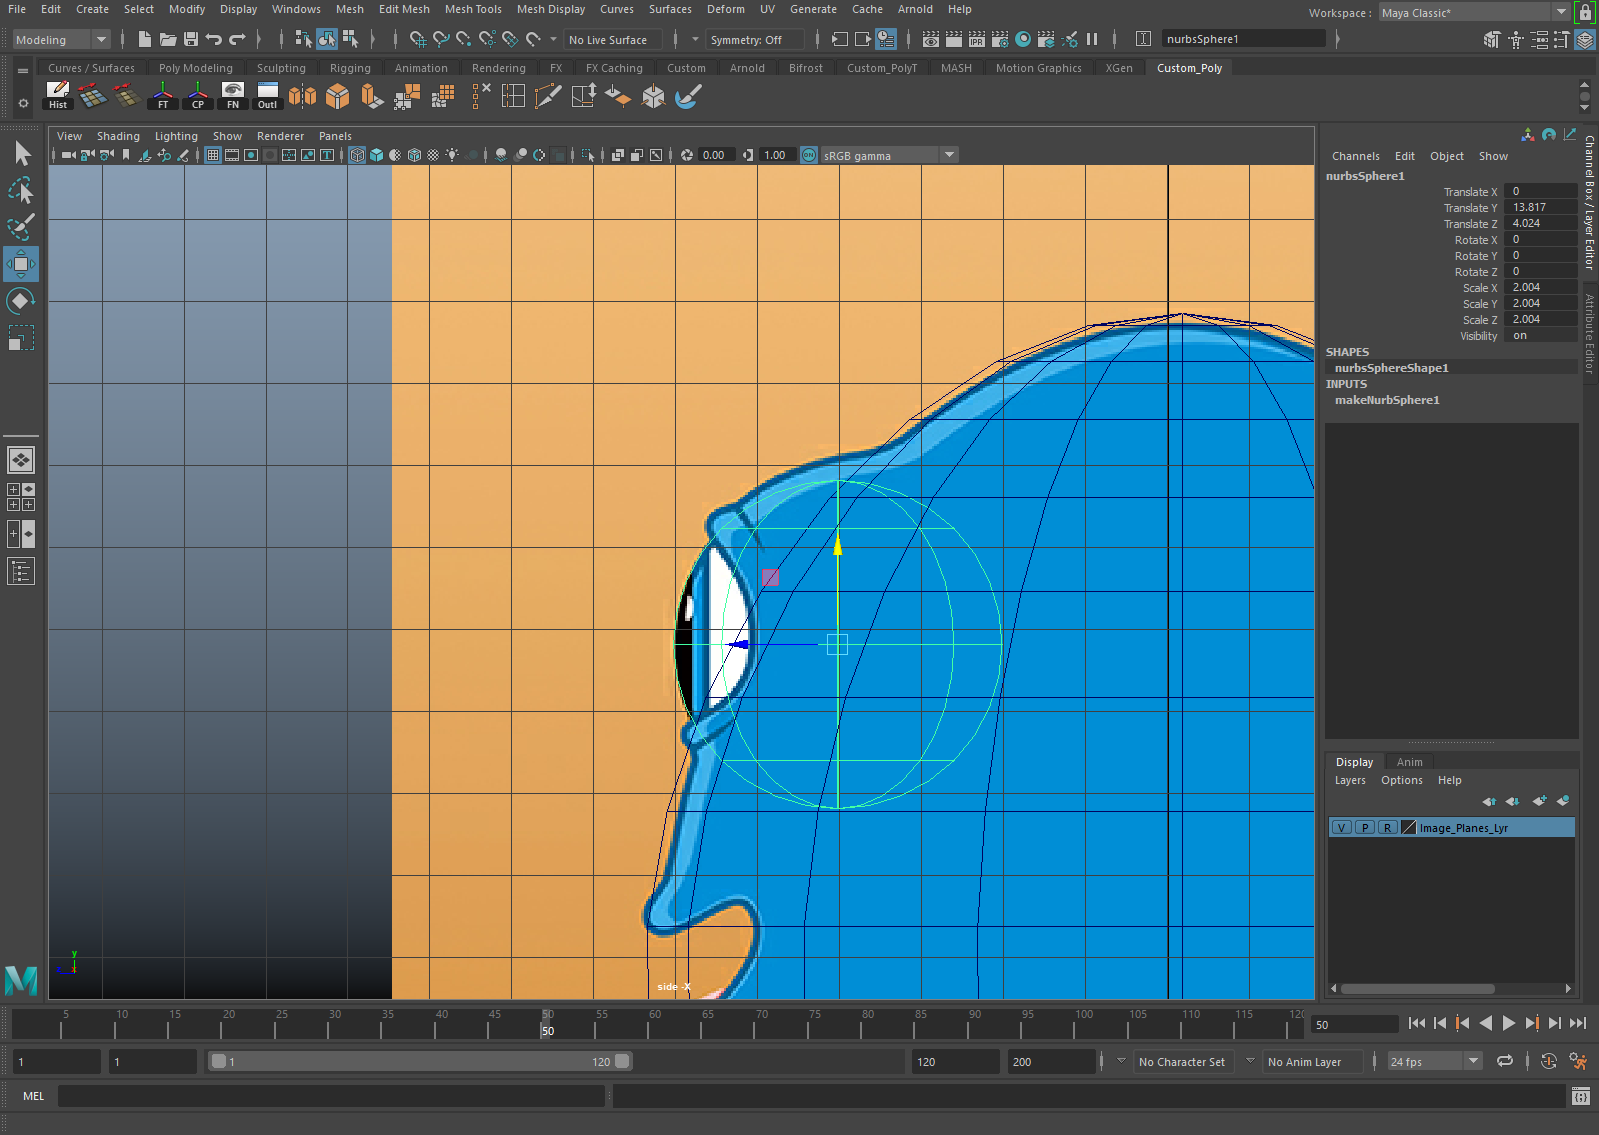Start IPR render icon
The width and height of the screenshot is (1599, 1135).
click(x=977, y=39)
